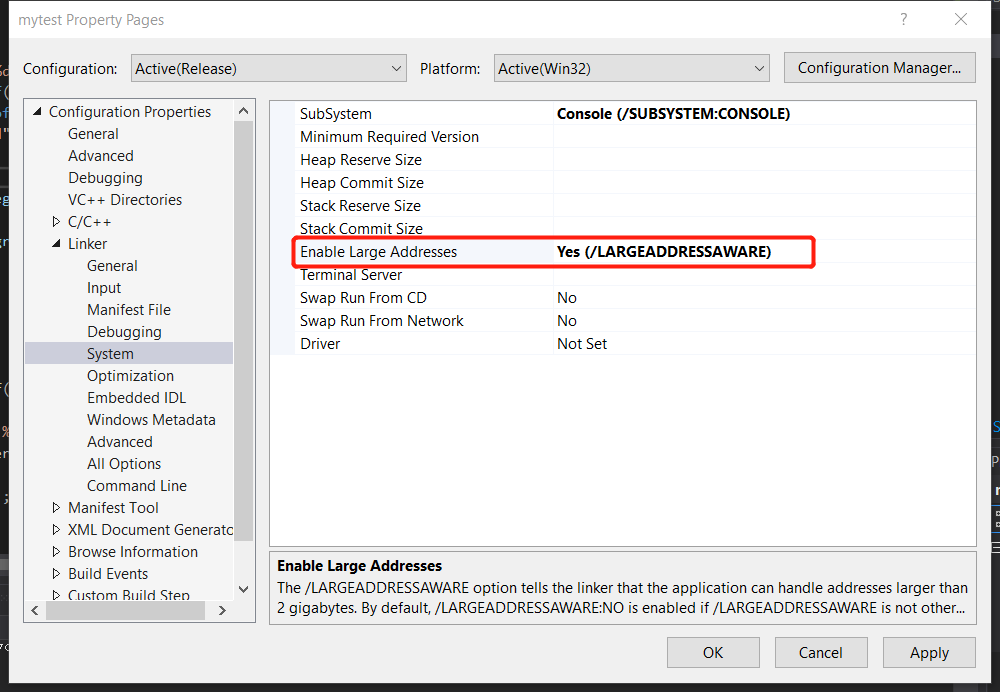This screenshot has height=692, width=1000.
Task: Select the System page under Linker
Action: click(110, 353)
